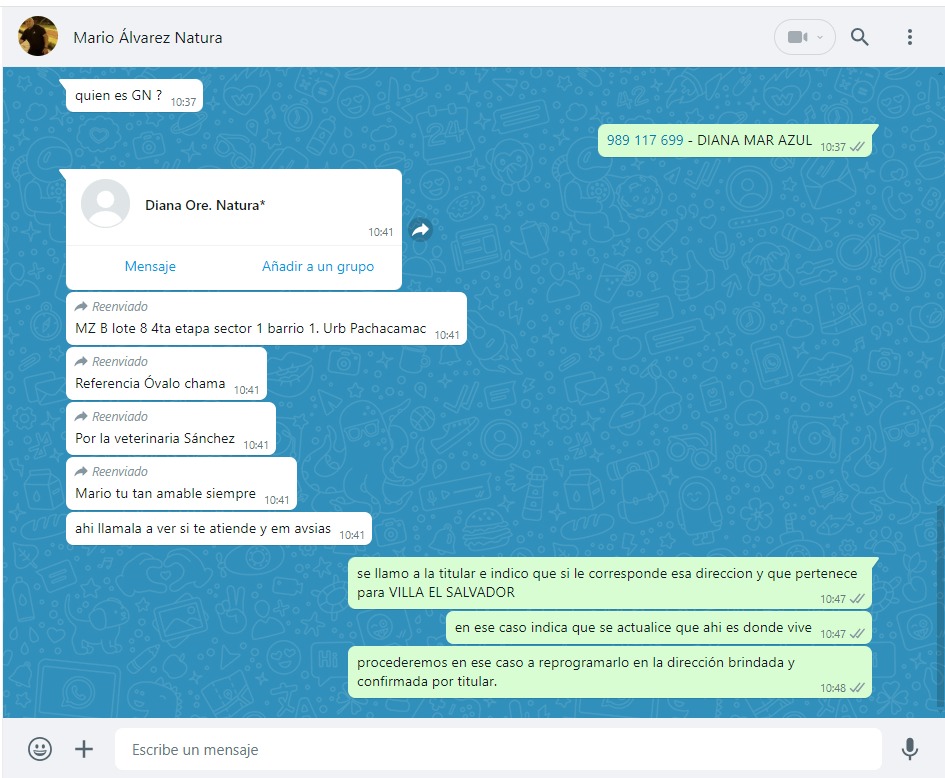Expand the video call dropdown
The height and width of the screenshot is (778, 945).
(x=820, y=37)
